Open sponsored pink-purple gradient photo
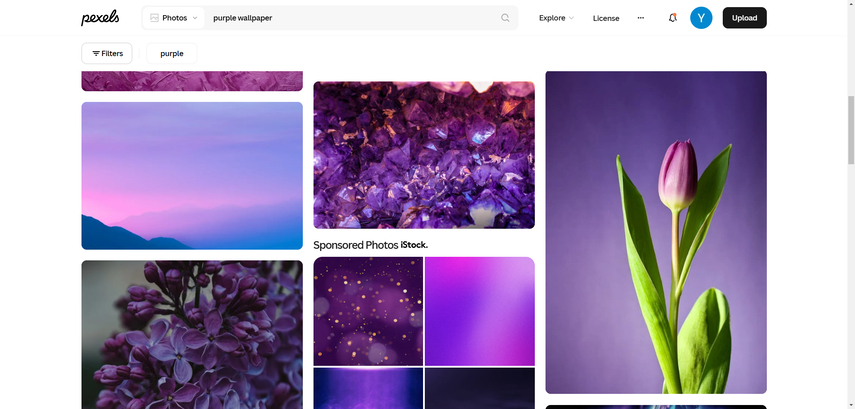 click(x=480, y=311)
